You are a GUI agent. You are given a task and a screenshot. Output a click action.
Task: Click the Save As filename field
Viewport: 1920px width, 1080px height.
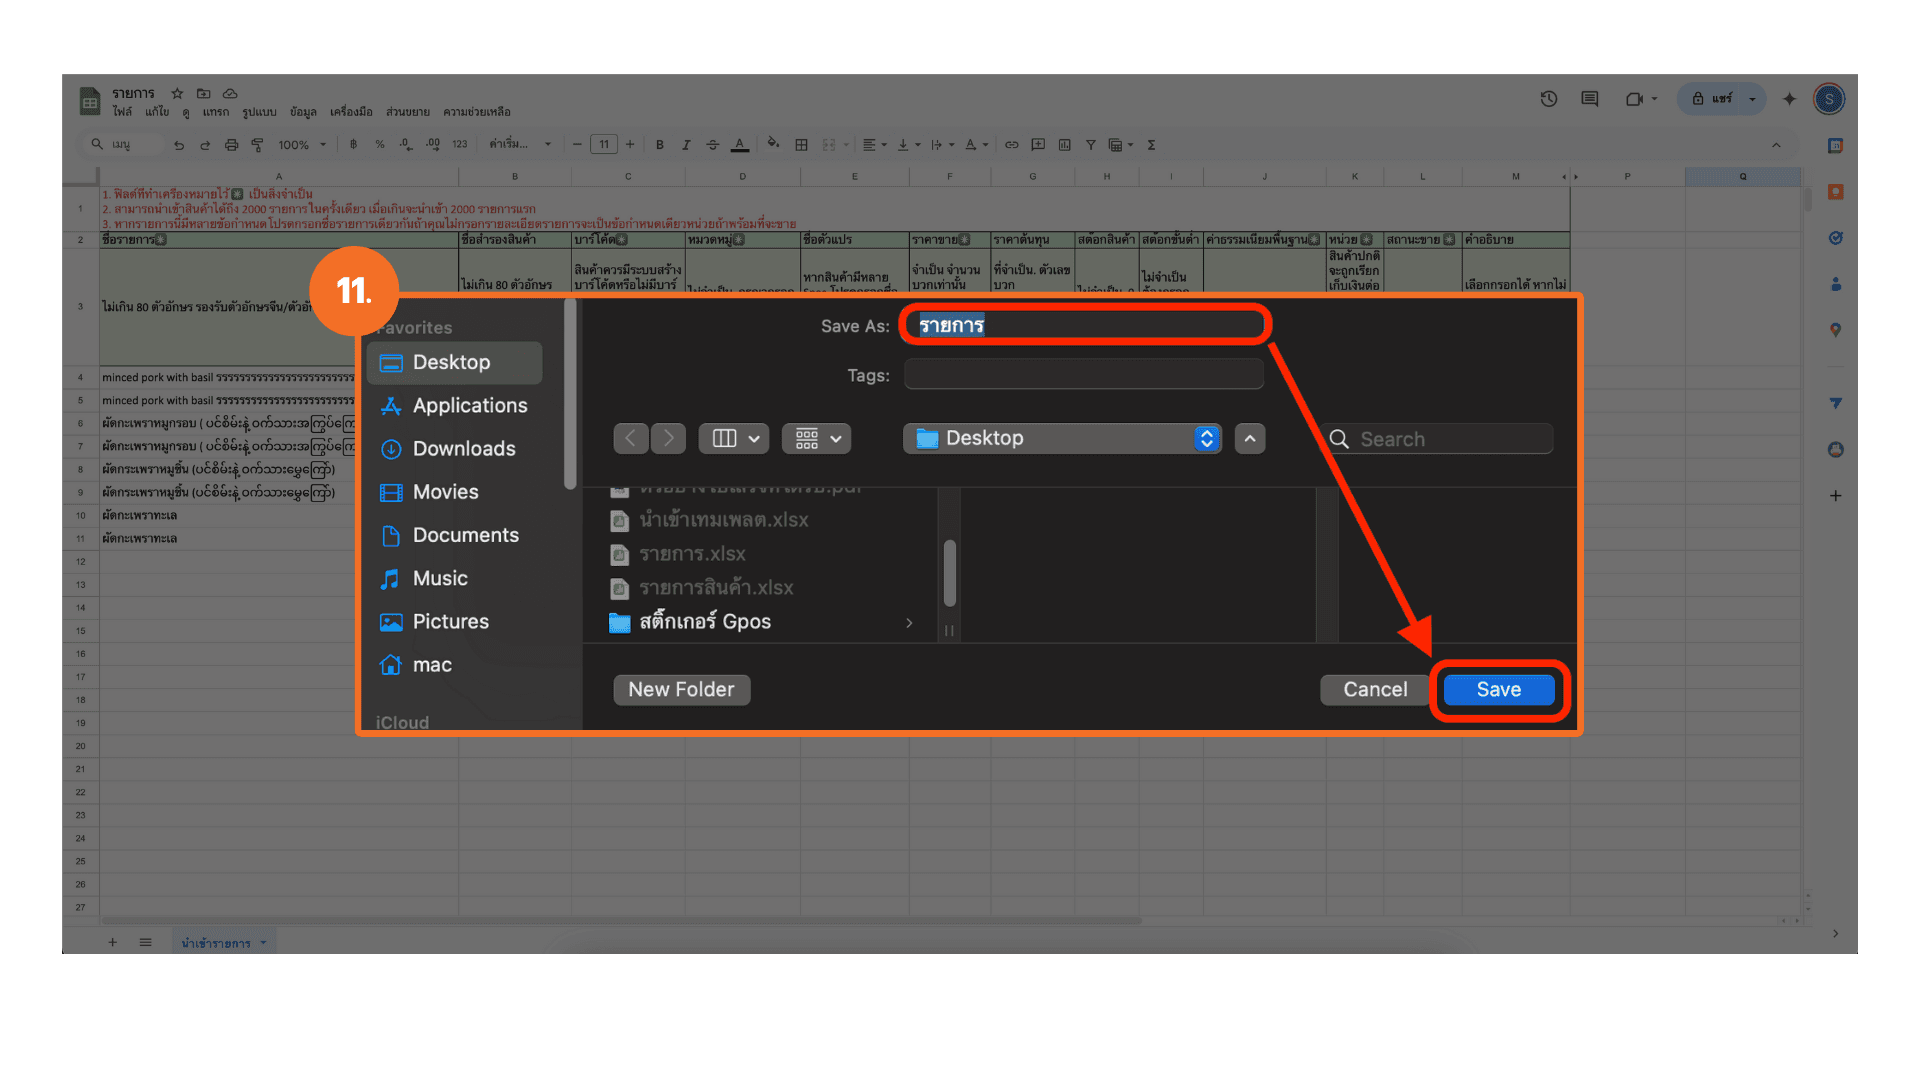point(1084,326)
